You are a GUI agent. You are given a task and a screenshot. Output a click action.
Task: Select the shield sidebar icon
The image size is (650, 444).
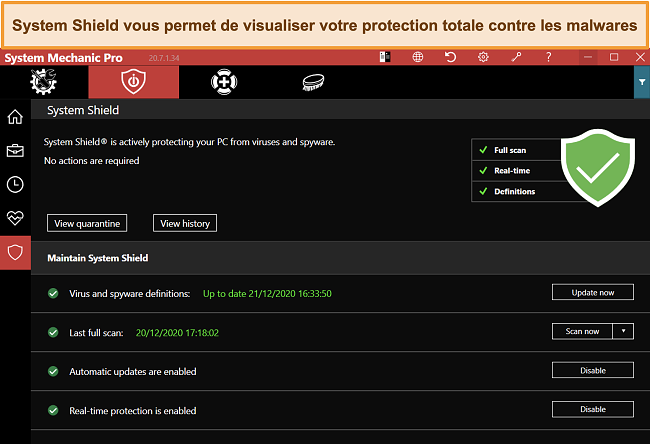(x=15, y=252)
